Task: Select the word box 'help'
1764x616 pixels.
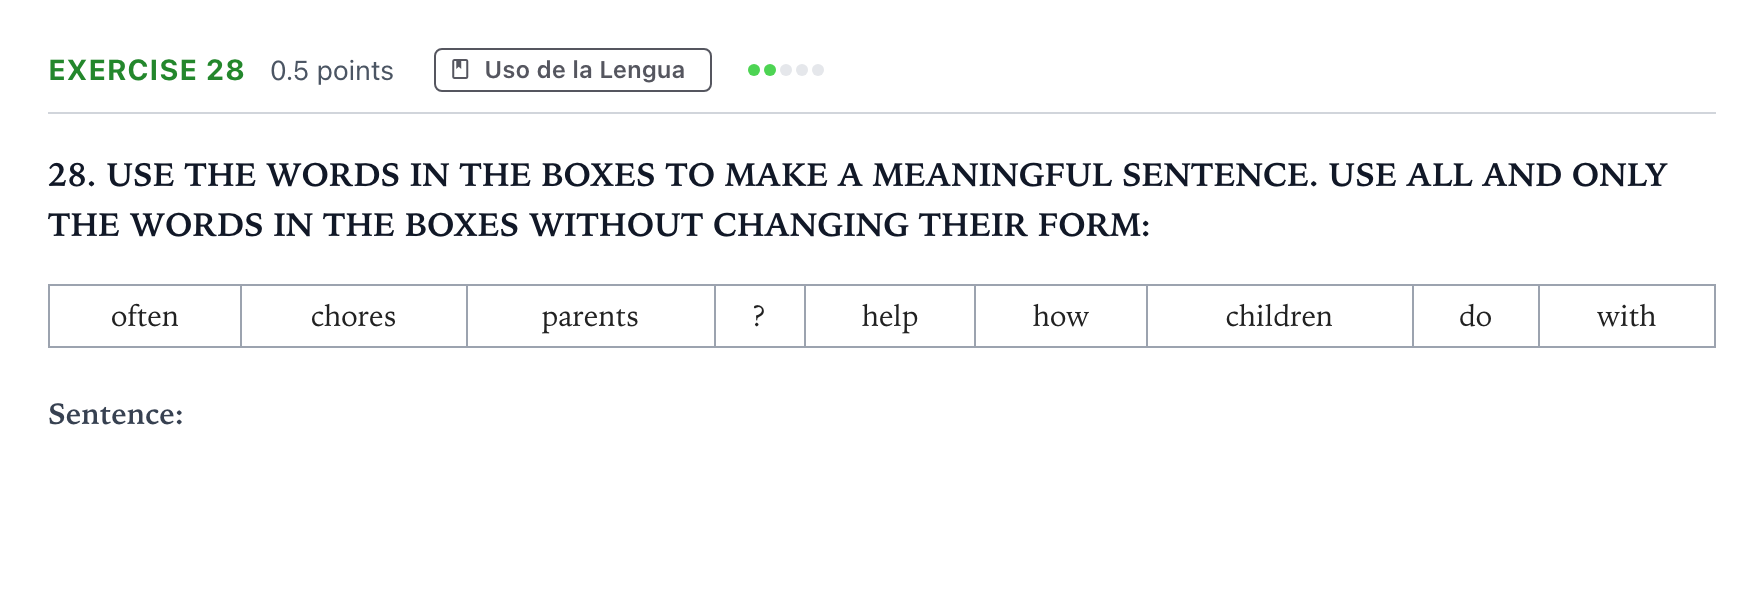Action: (890, 316)
